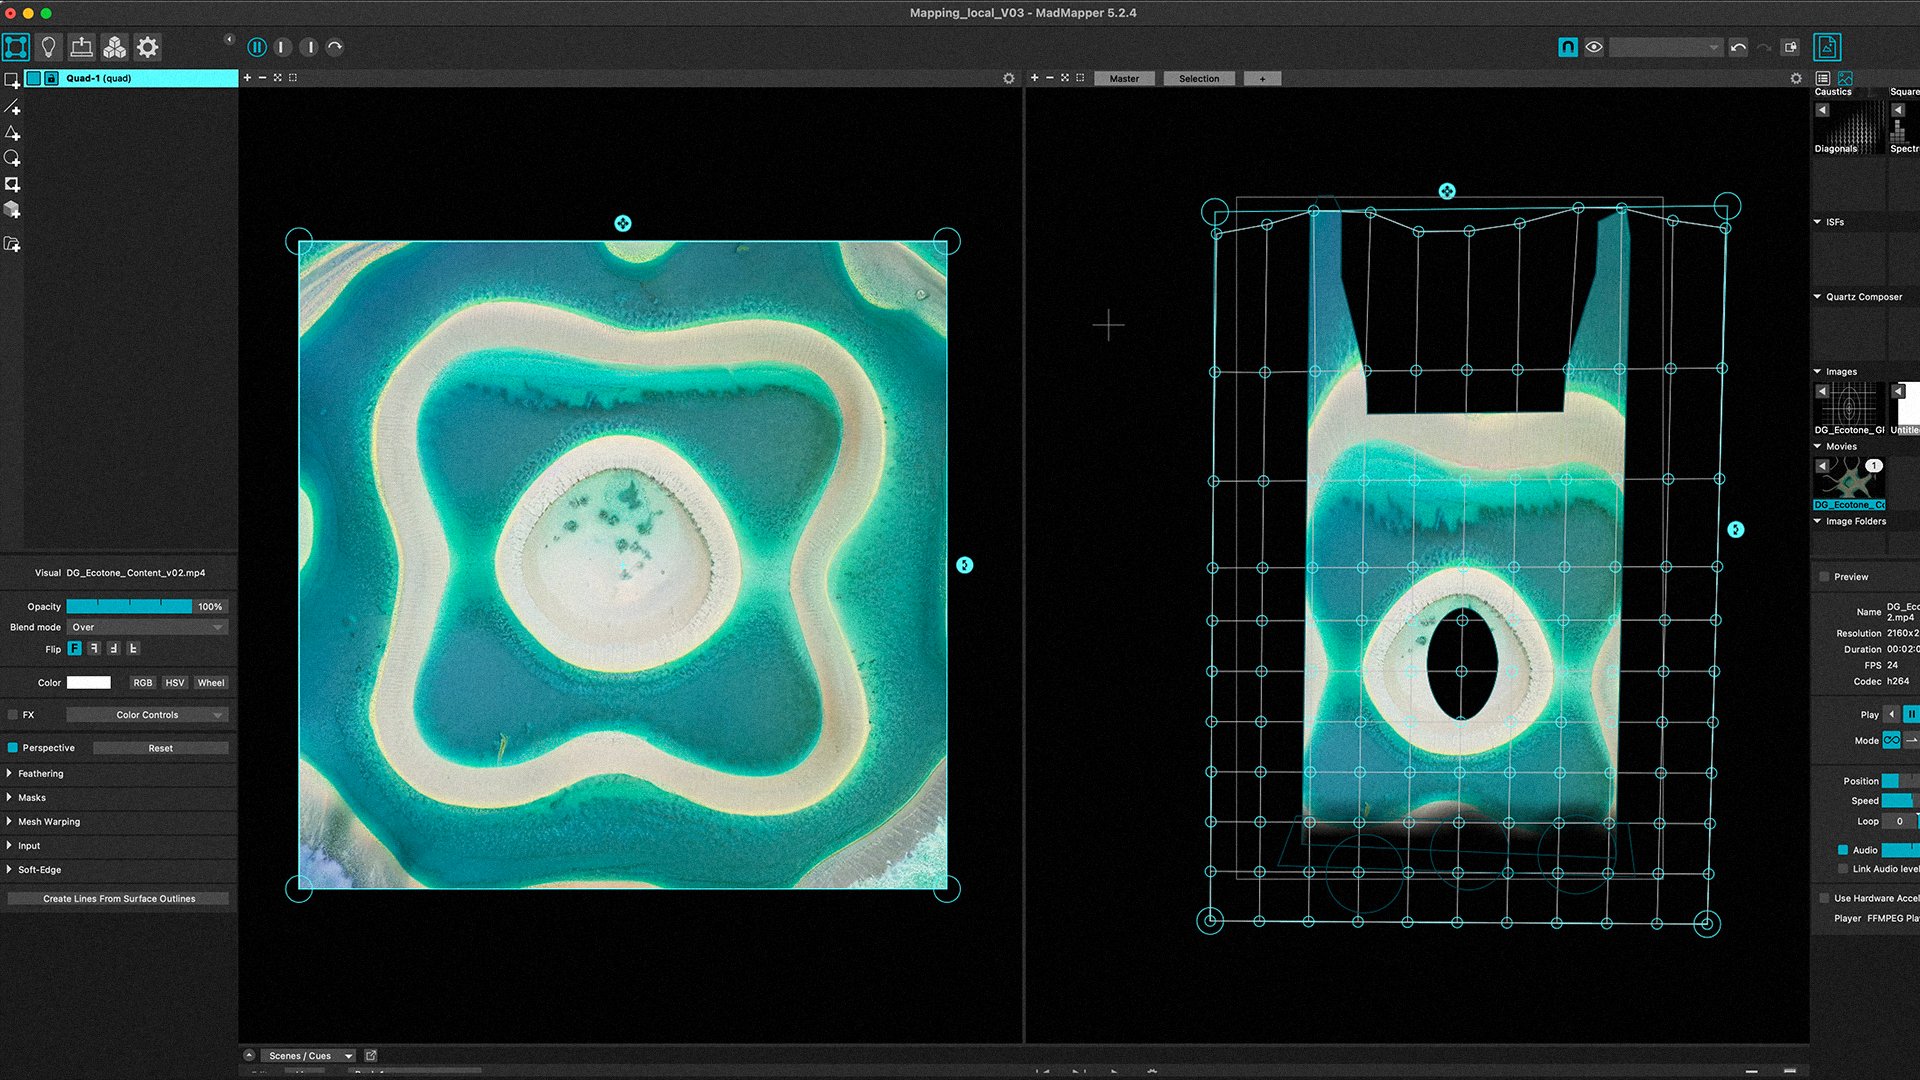
Task: Toggle the eye visibility icon in toolbar
Action: pos(1594,47)
